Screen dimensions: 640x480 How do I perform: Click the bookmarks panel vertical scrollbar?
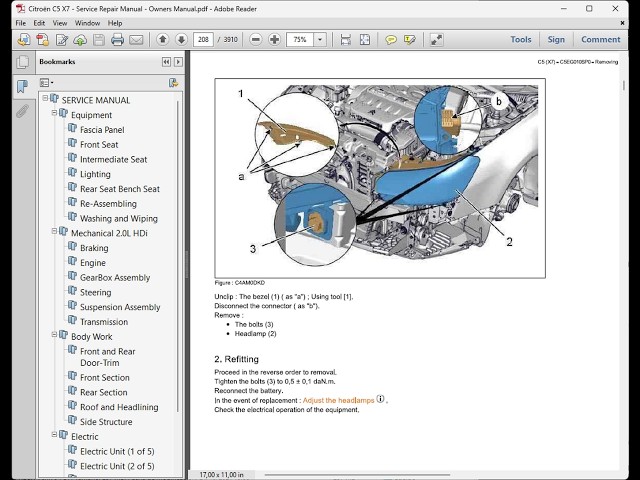coord(178,255)
